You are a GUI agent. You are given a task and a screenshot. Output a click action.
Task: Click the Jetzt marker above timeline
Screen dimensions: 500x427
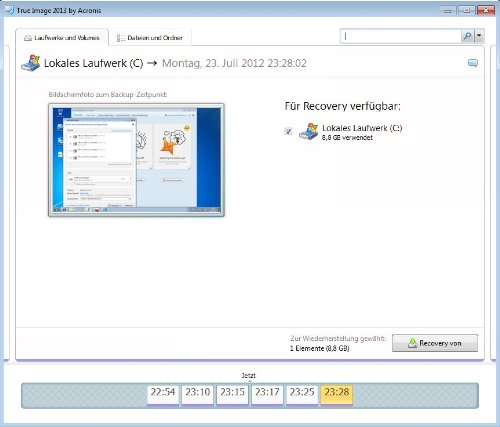[x=248, y=376]
